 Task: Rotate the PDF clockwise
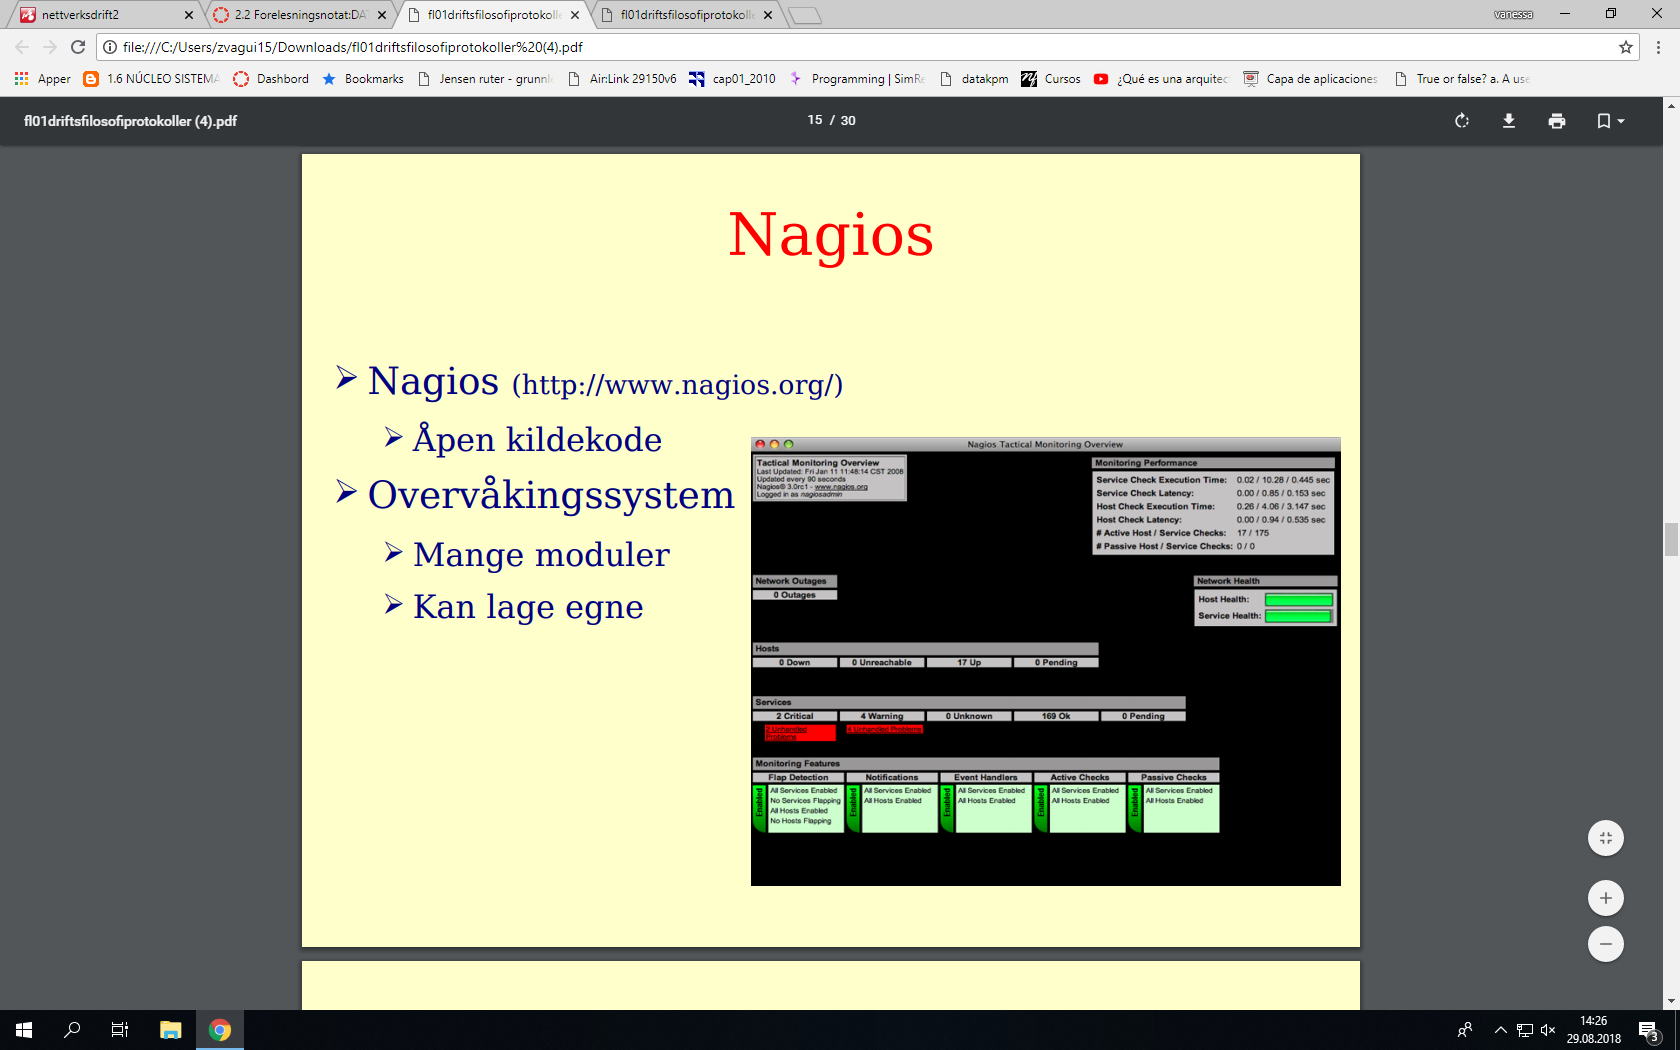point(1462,121)
